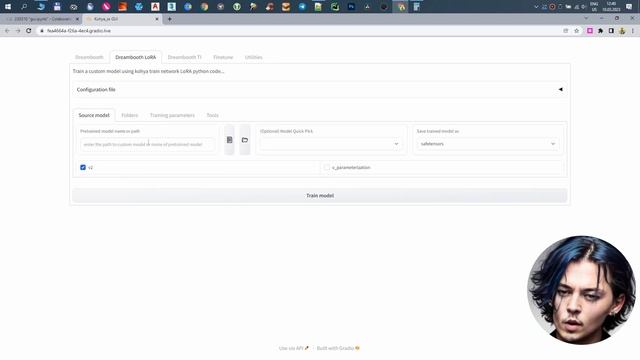Enable the v_parameterization checkbox
Viewport: 640px width, 360px height.
point(327,167)
